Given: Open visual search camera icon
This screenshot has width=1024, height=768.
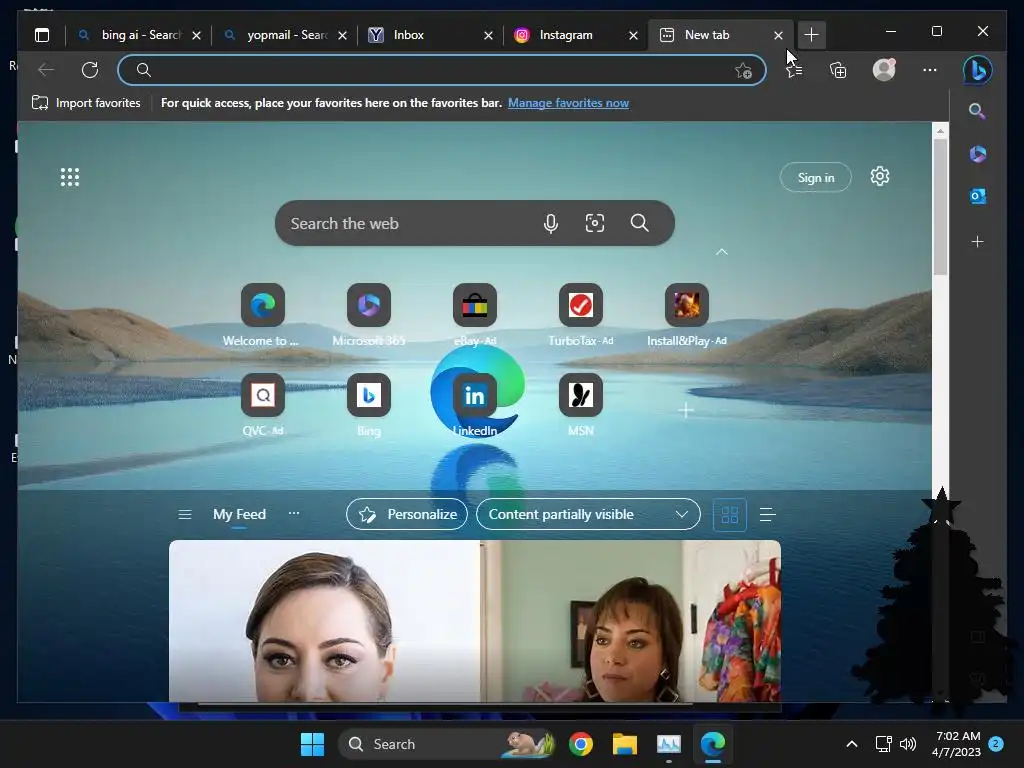Looking at the screenshot, I should [x=594, y=223].
